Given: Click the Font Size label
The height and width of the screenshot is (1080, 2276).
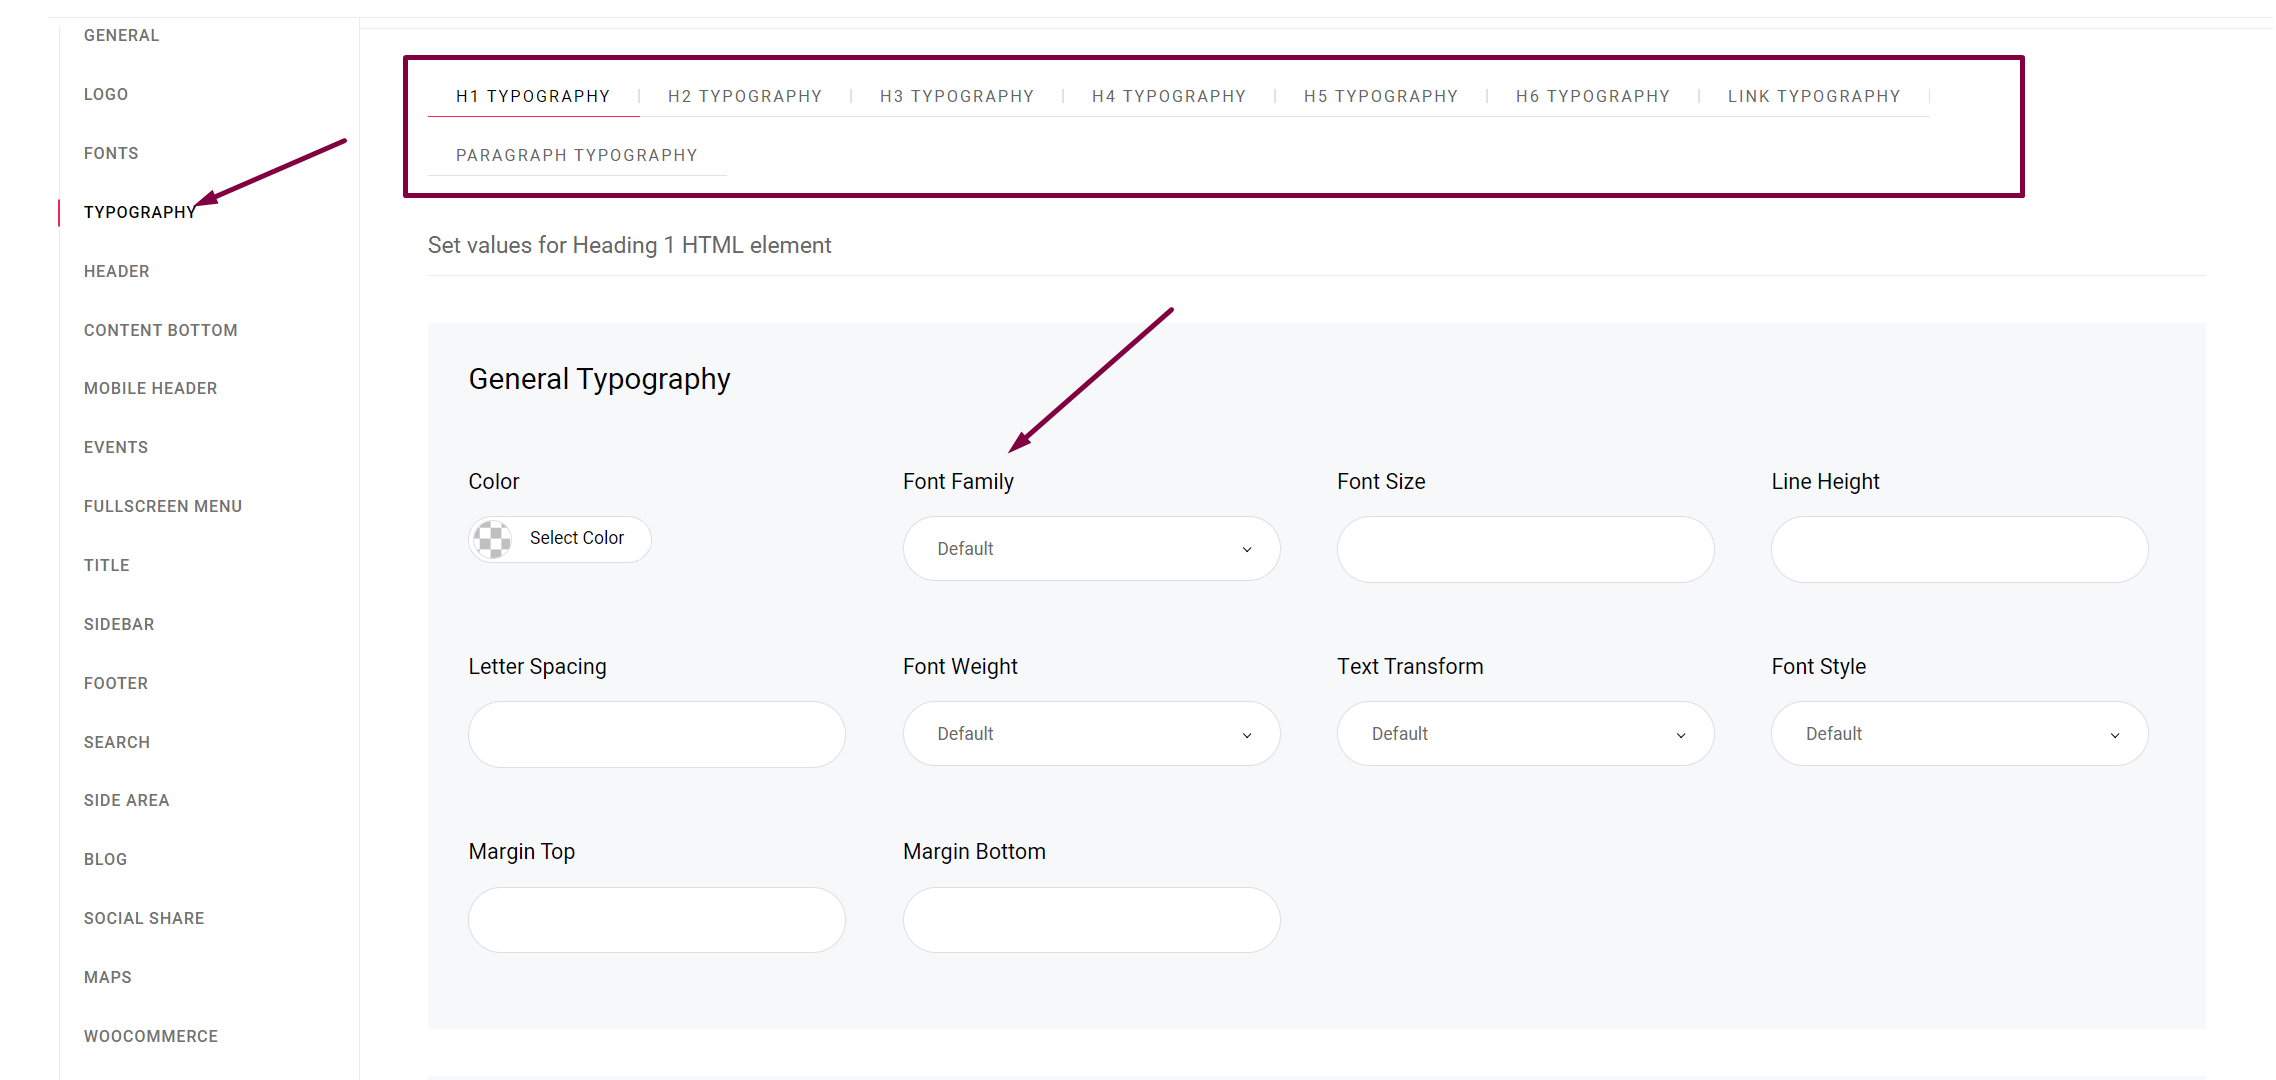Looking at the screenshot, I should [1381, 481].
